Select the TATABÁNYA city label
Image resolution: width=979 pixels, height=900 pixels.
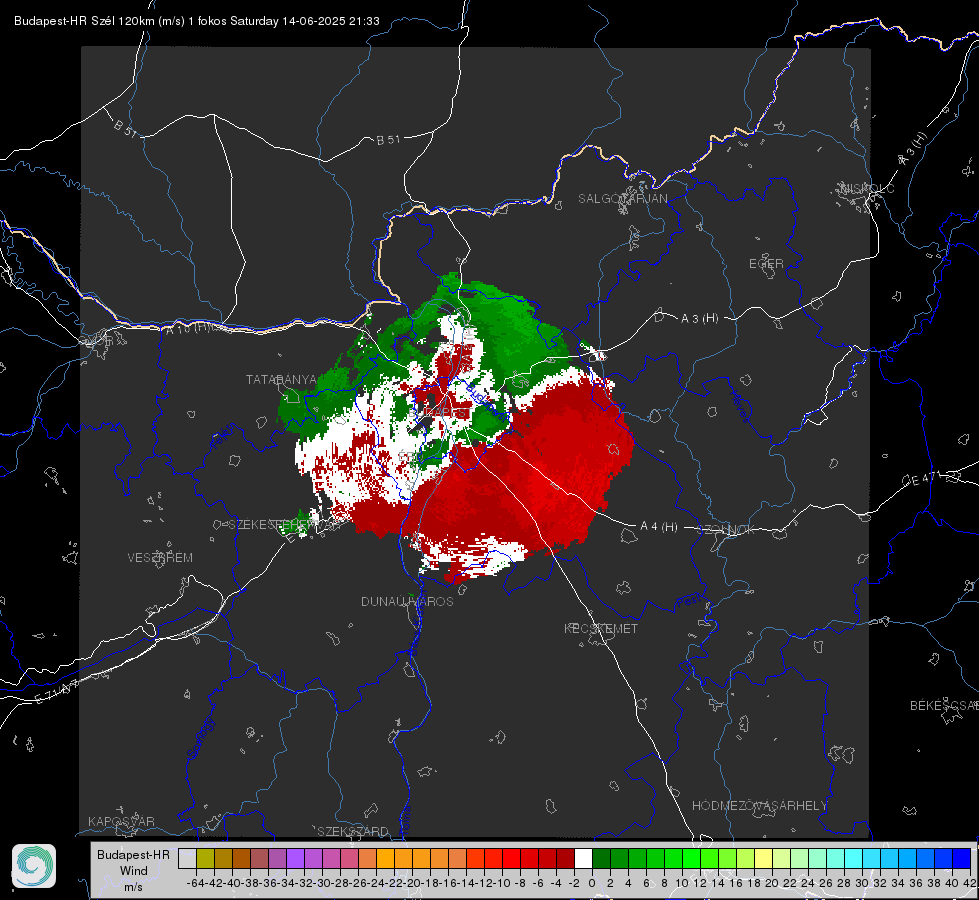(281, 379)
